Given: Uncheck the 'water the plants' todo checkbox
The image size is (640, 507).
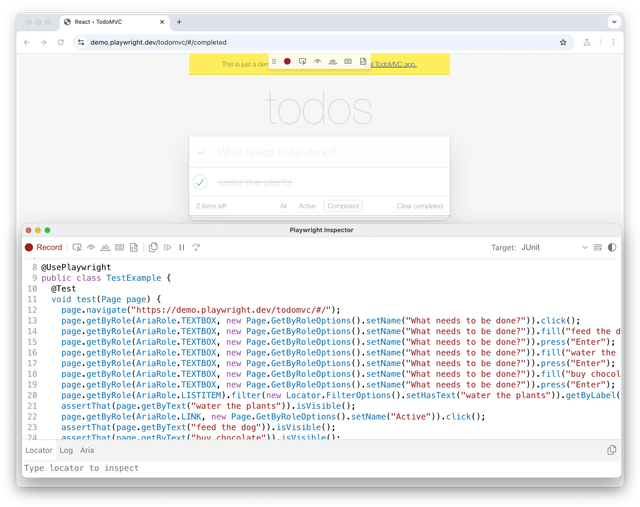Looking at the screenshot, I should [x=200, y=182].
